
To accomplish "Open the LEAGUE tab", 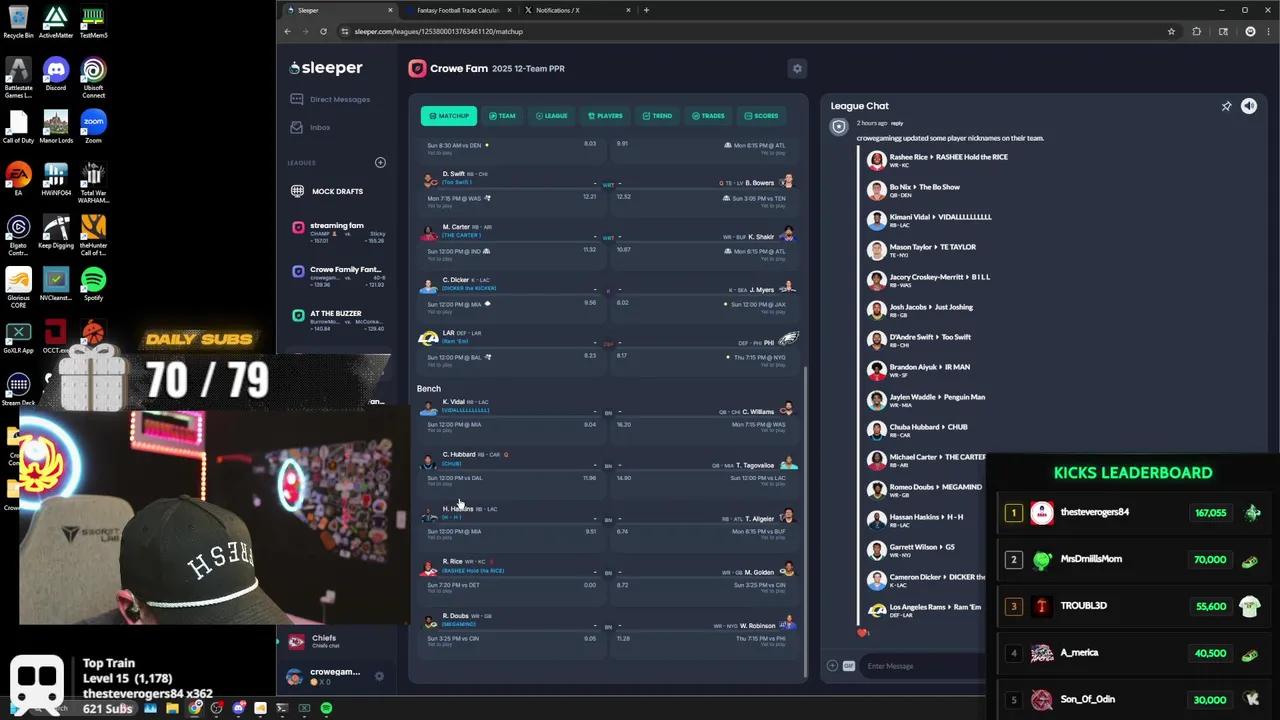I will [551, 116].
